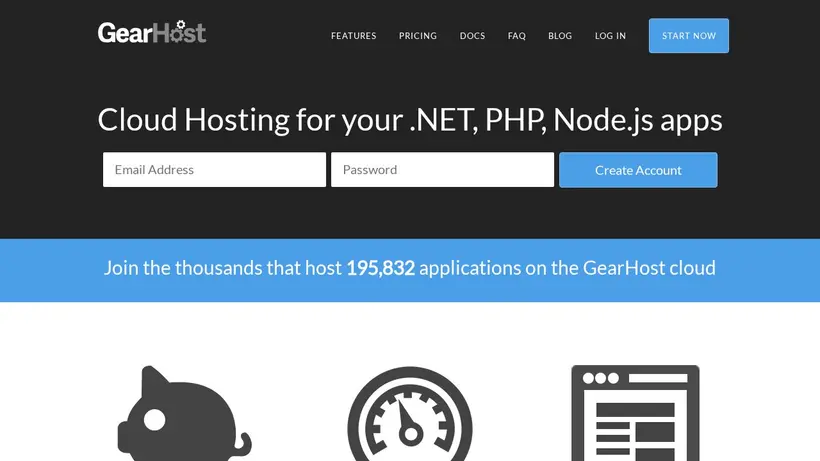Click the Cloud Hosting headline text
The image size is (820, 461).
(x=410, y=120)
